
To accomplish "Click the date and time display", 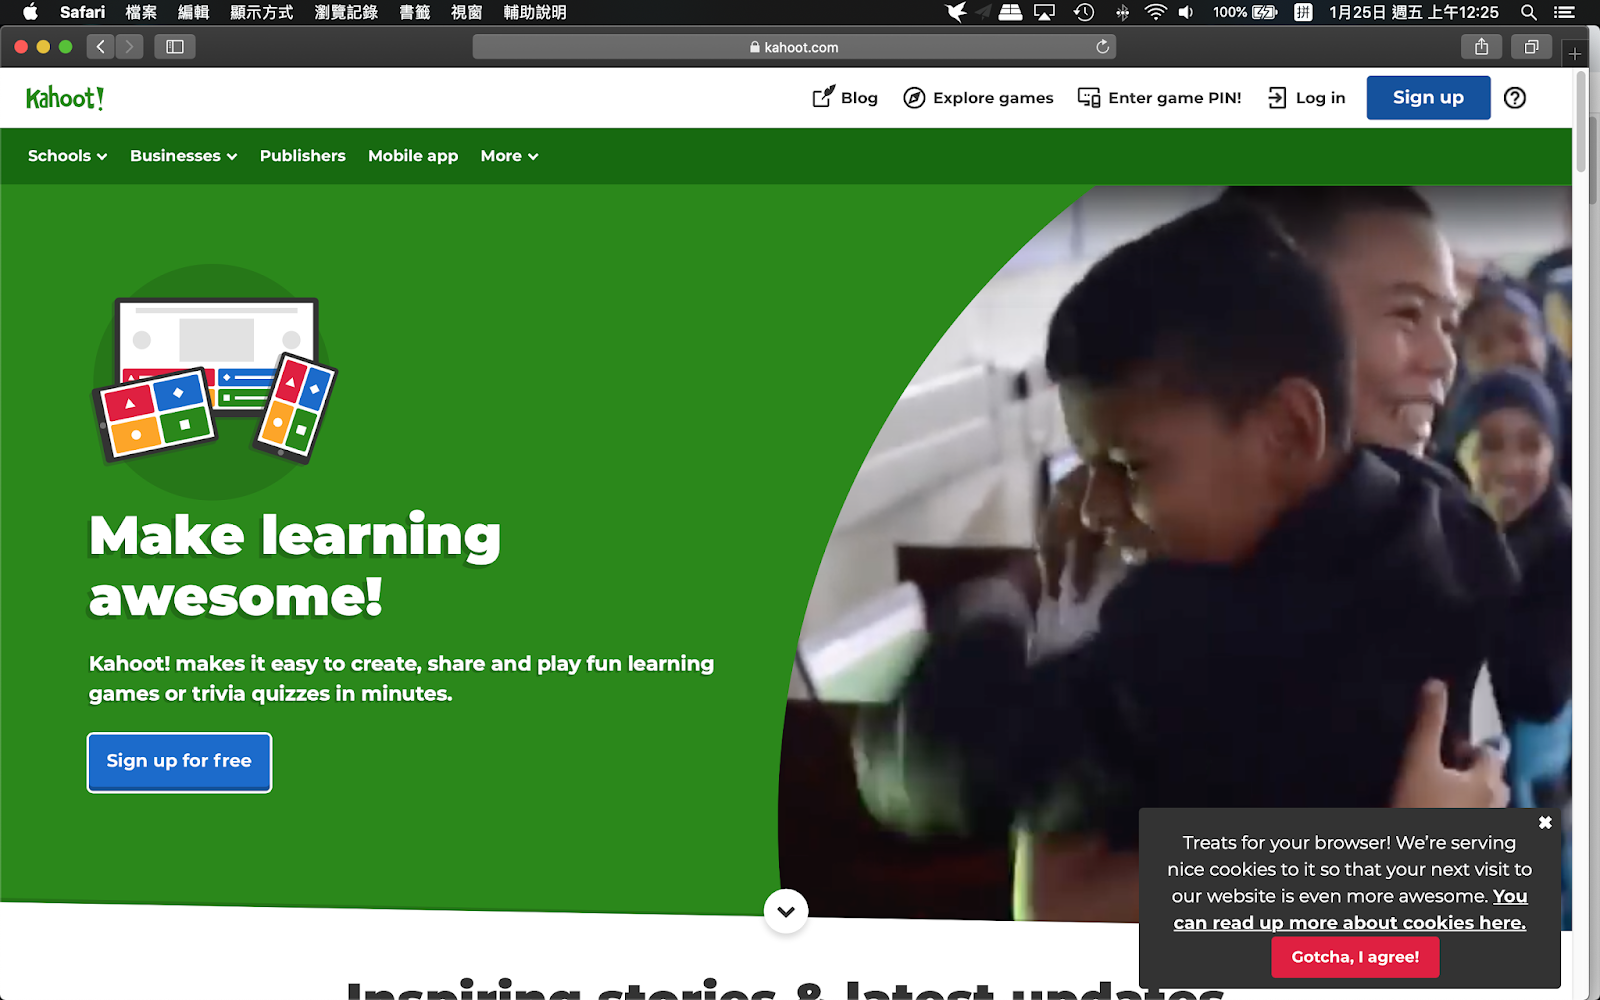I will (1414, 12).
